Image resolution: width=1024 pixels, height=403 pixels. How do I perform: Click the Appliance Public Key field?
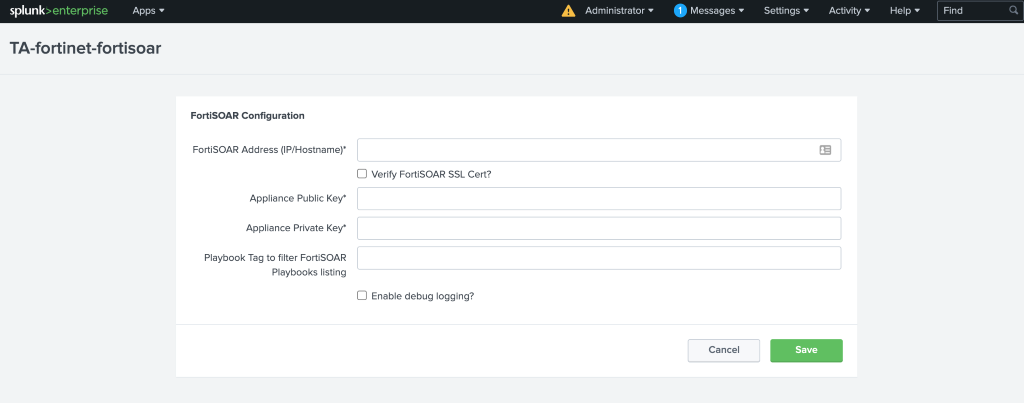tap(599, 199)
